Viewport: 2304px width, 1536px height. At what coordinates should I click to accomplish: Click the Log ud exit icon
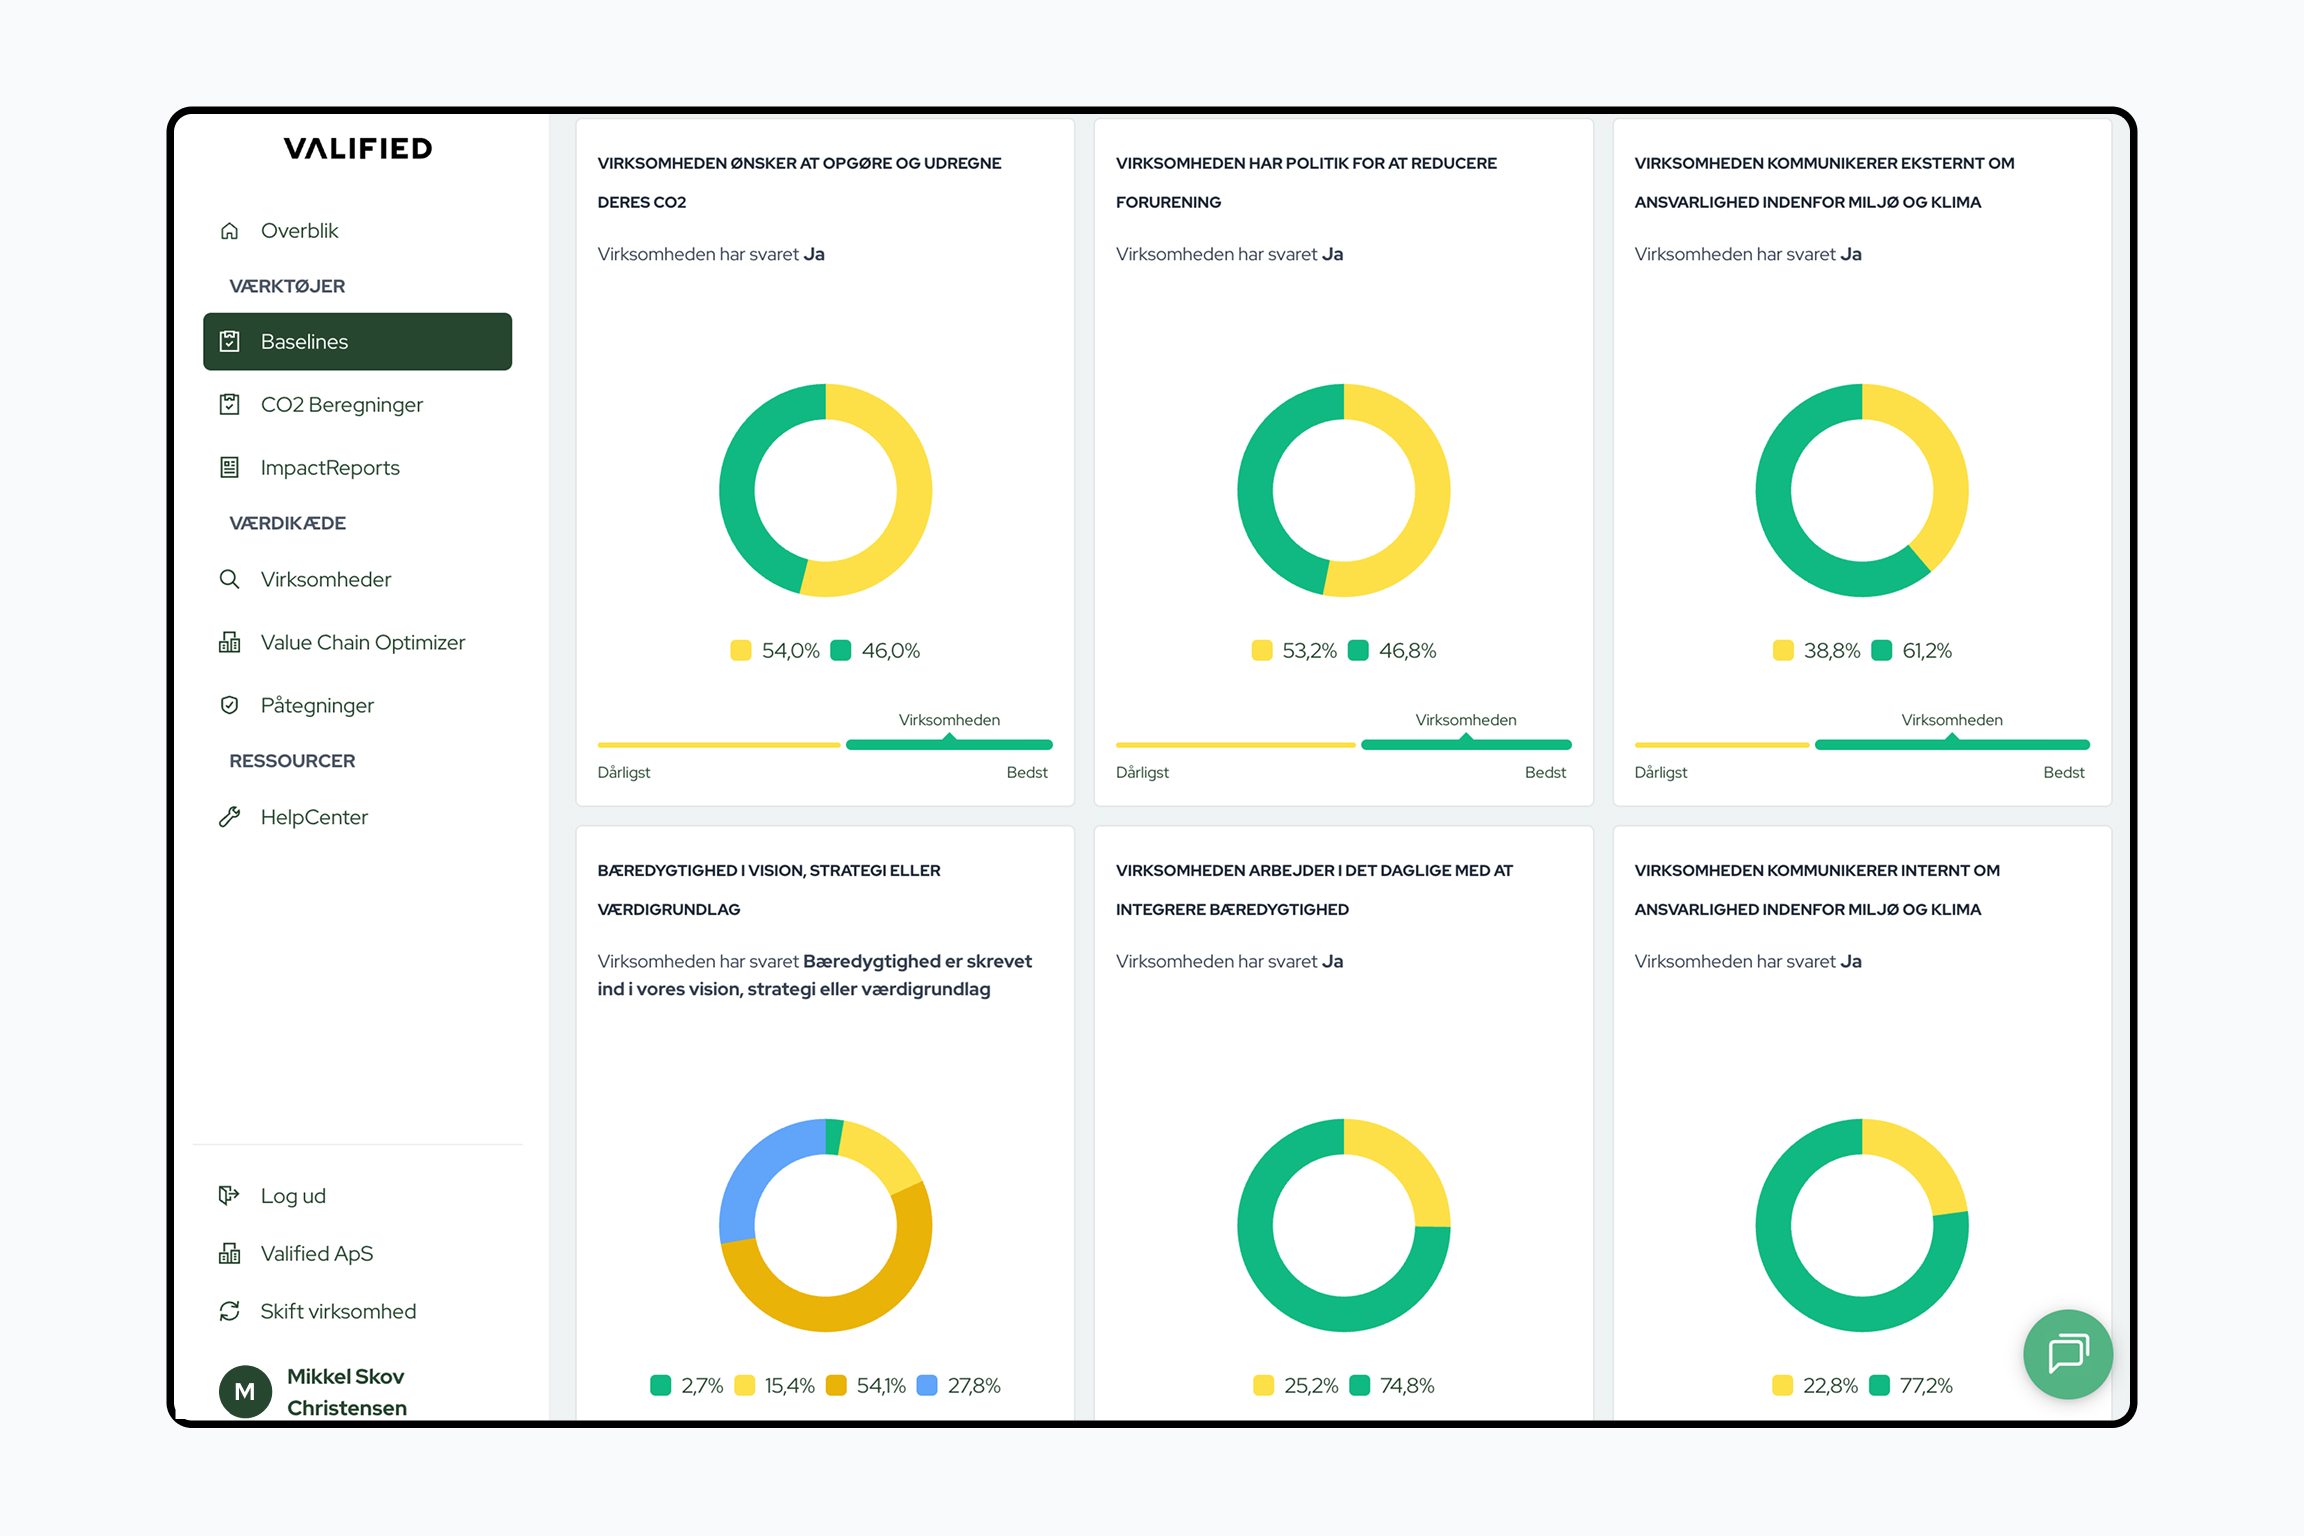229,1195
